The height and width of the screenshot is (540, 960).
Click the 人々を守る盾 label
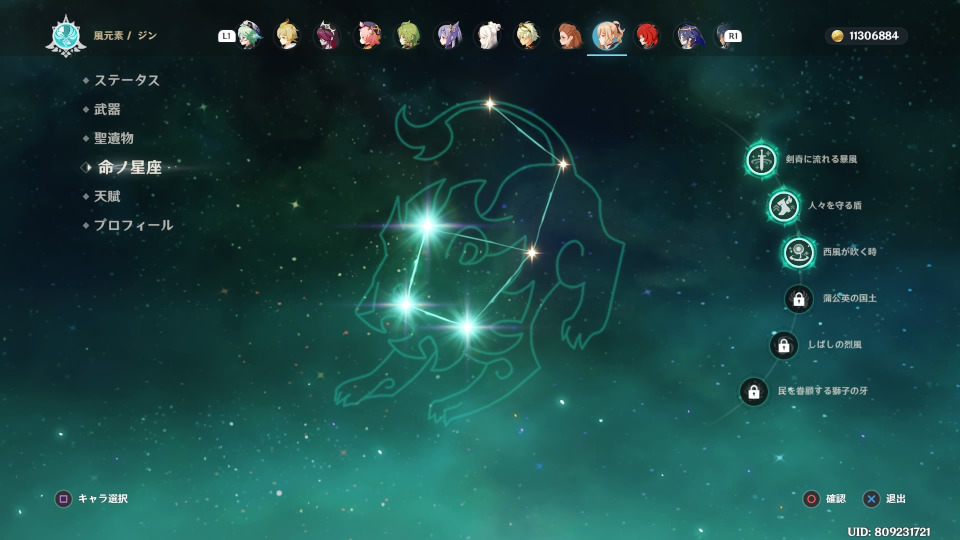click(834, 206)
